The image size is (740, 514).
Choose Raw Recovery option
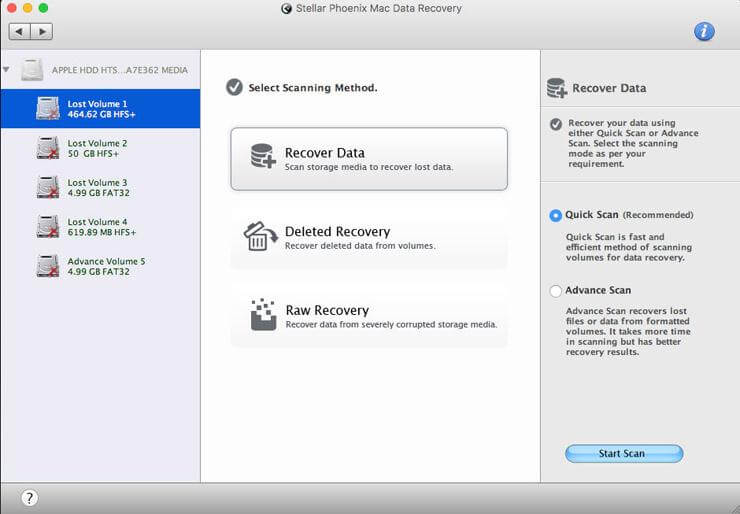click(369, 316)
